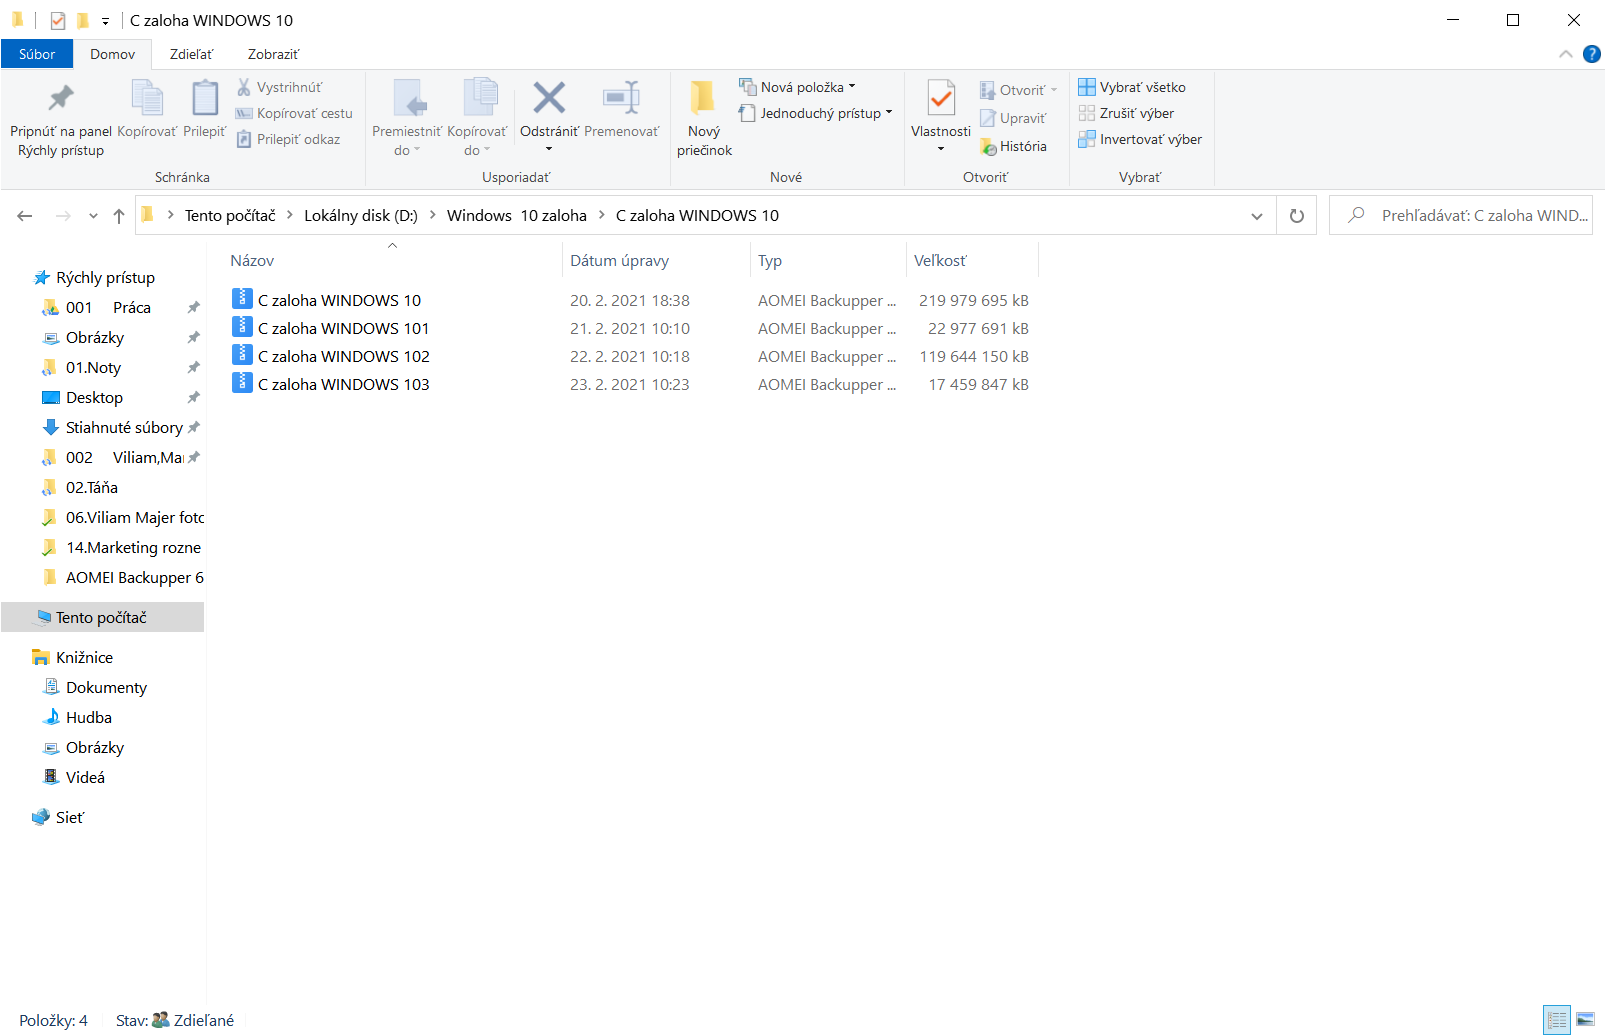Image resolution: width=1606 pixels, height=1036 pixels.
Task: Click the Pin to Quick Access pushpin icon
Action: click(61, 98)
